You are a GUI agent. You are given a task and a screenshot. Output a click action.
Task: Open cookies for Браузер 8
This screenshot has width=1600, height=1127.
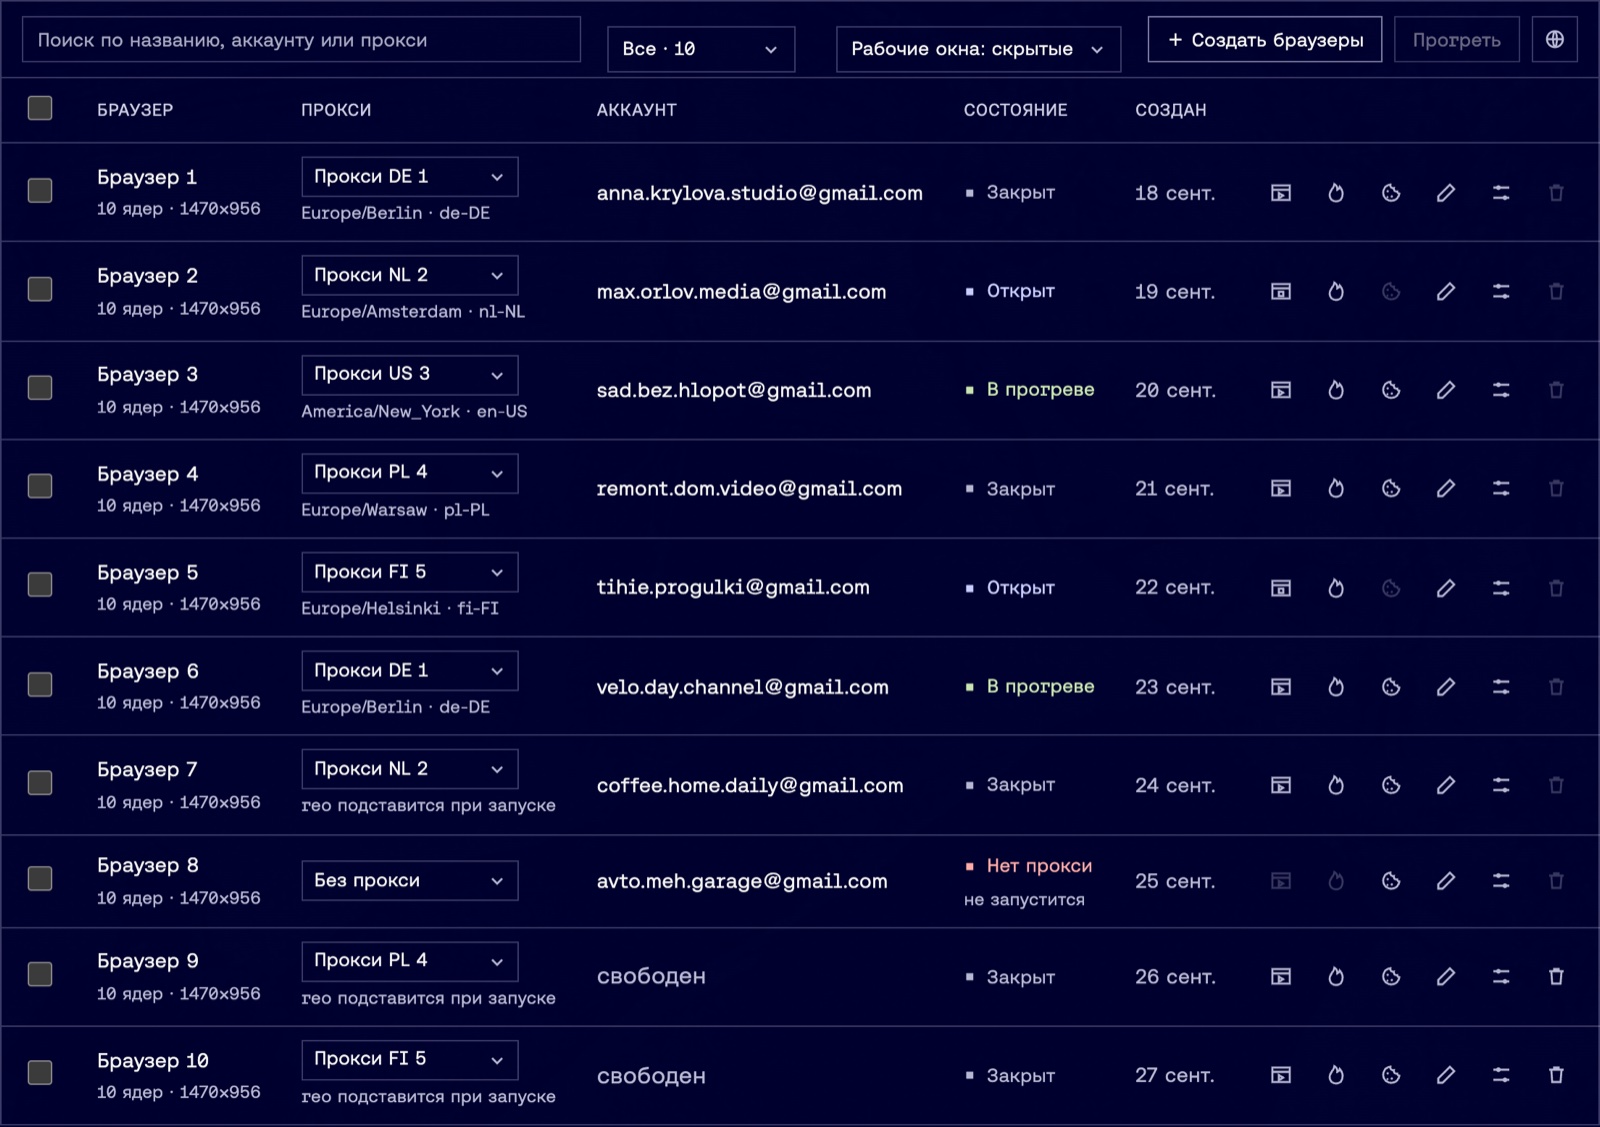[1391, 881]
